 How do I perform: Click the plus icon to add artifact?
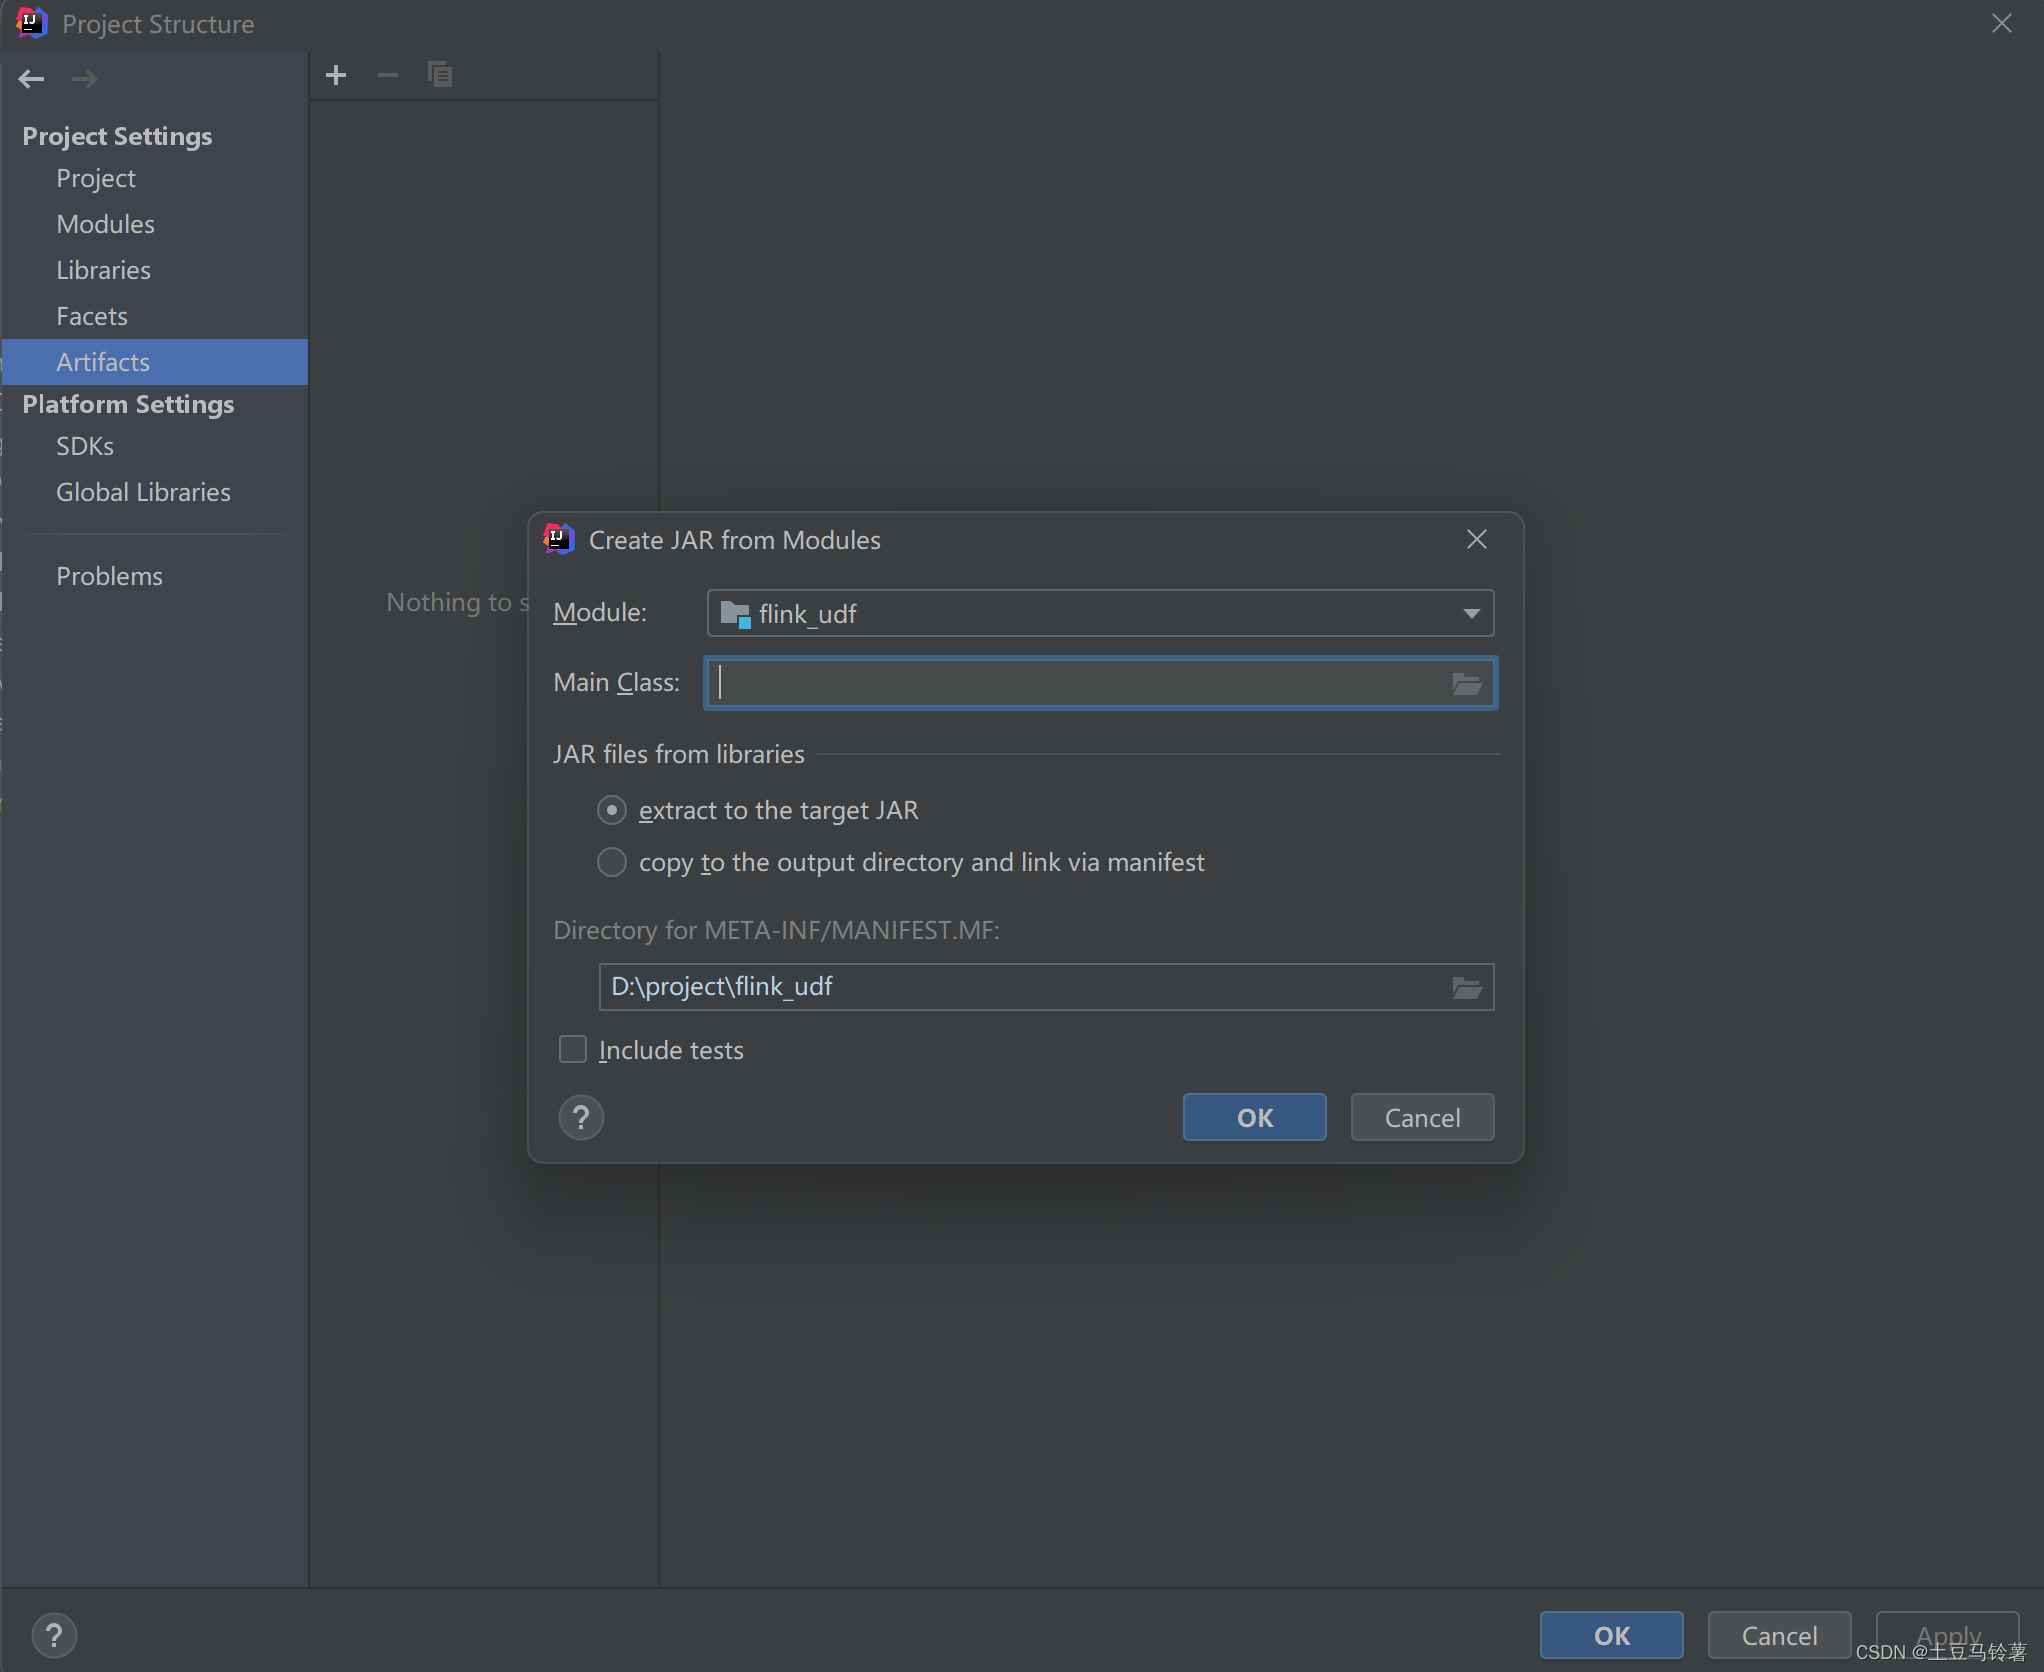tap(336, 75)
